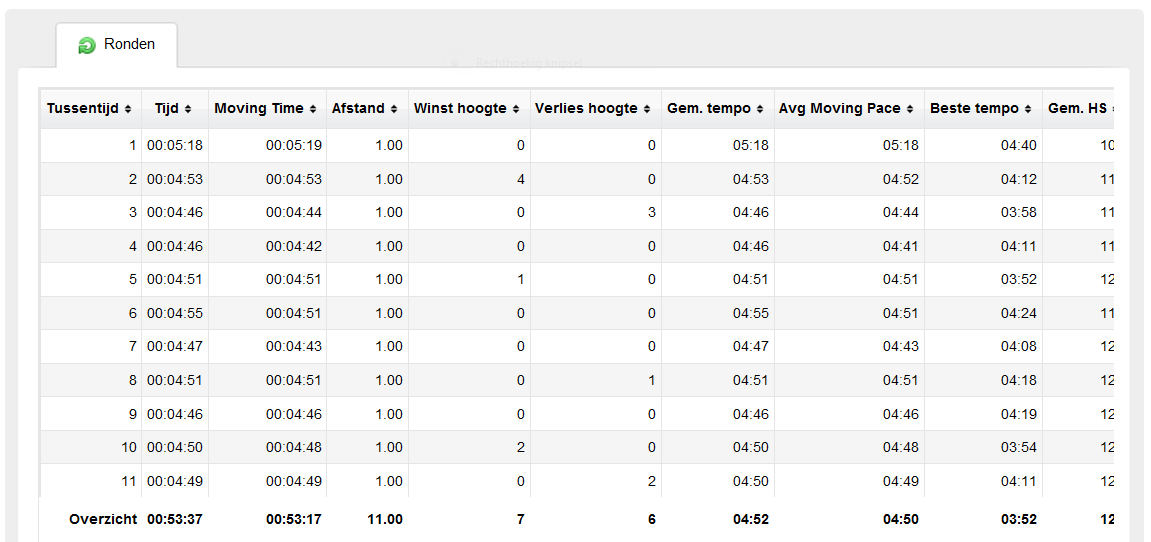The image size is (1151, 542).
Task: Click sort arrows beside Gem. tempo
Action: coord(760,109)
